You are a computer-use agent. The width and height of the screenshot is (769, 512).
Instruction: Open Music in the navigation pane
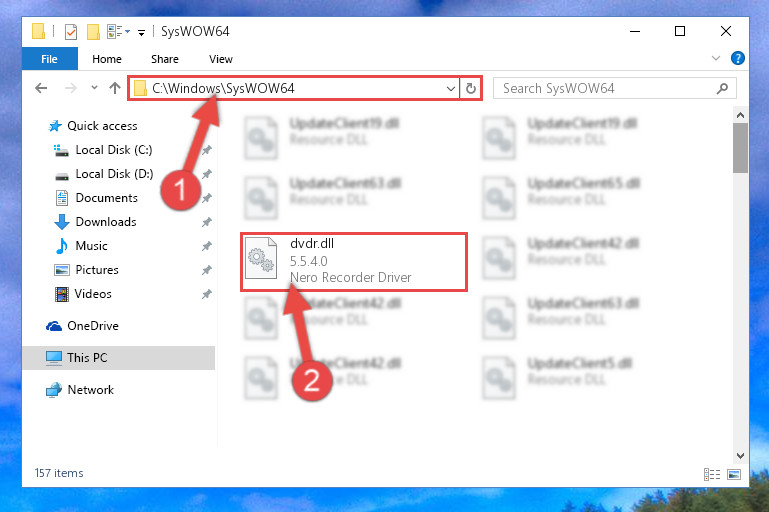[91, 246]
